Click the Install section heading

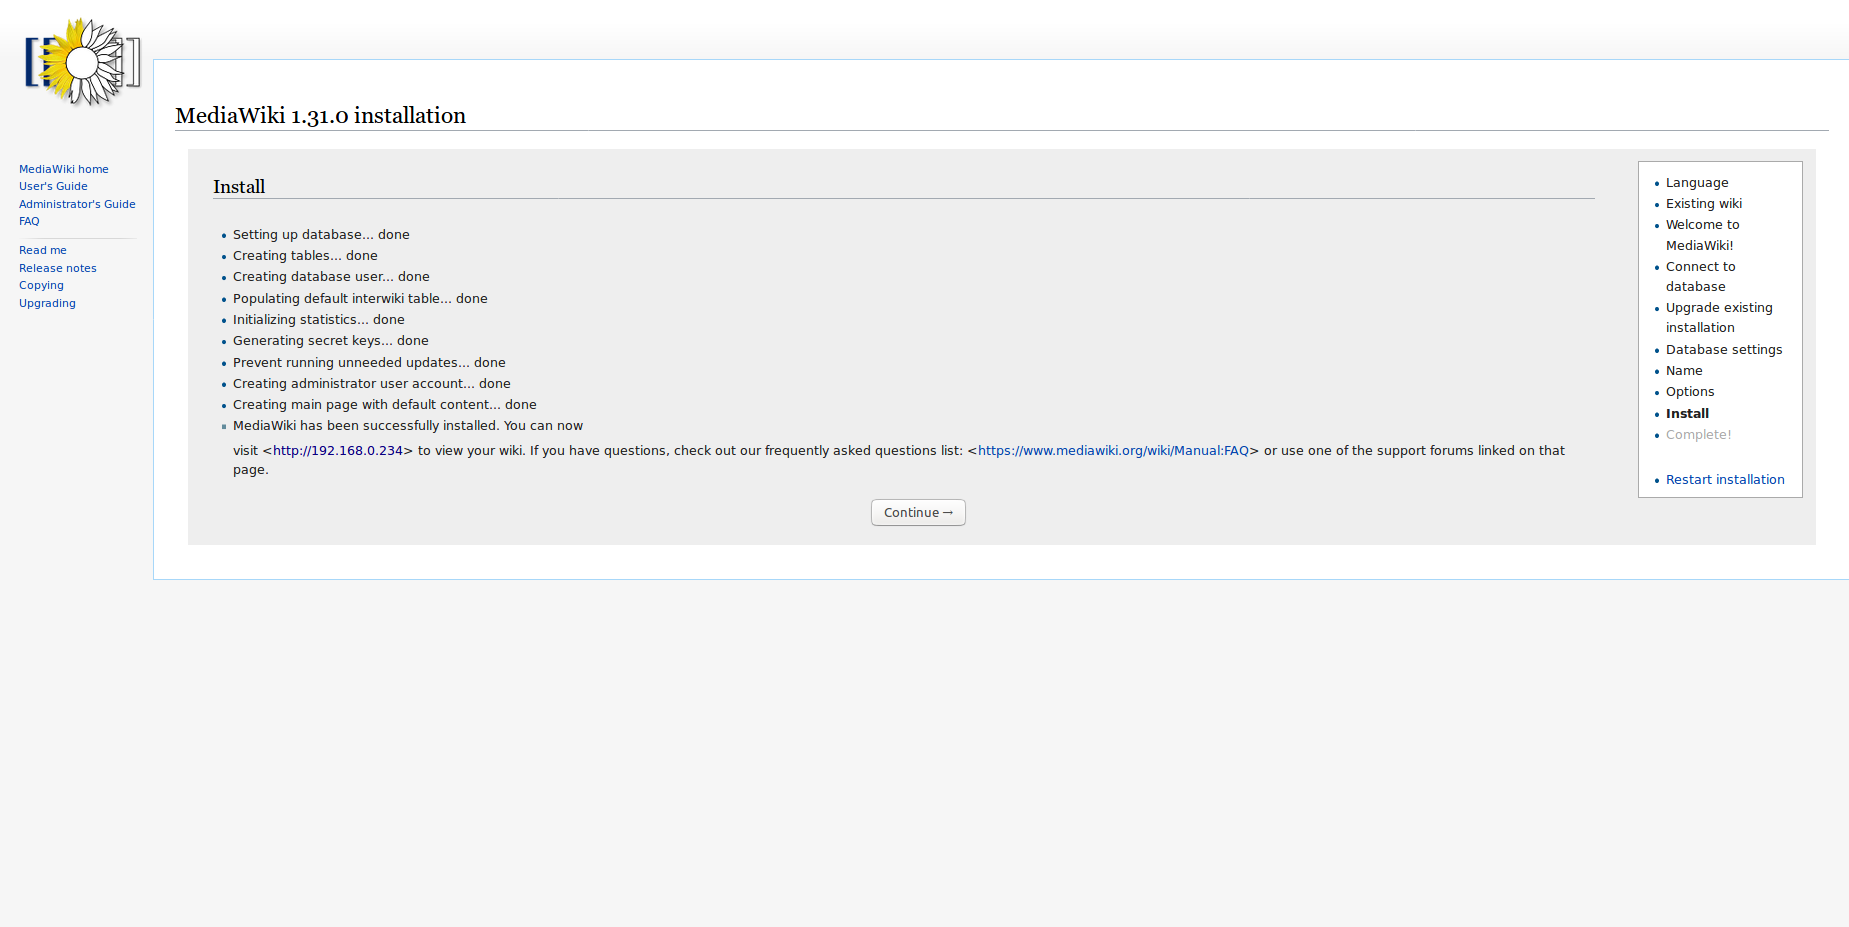(x=239, y=187)
